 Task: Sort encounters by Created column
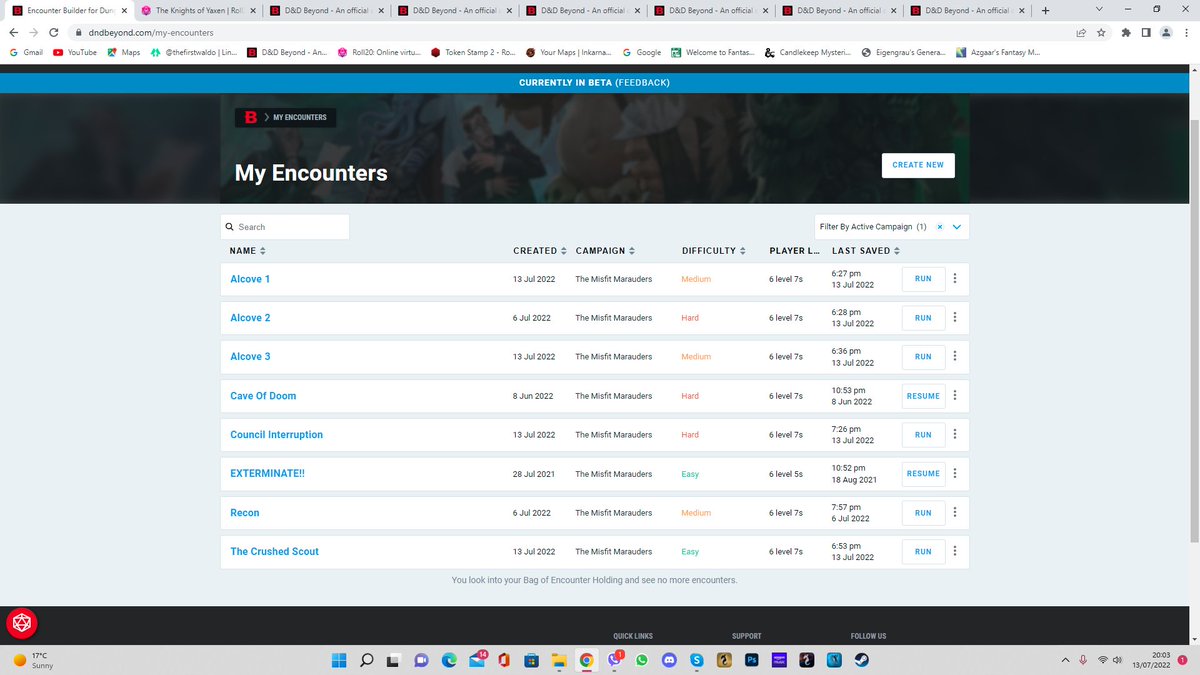[540, 250]
